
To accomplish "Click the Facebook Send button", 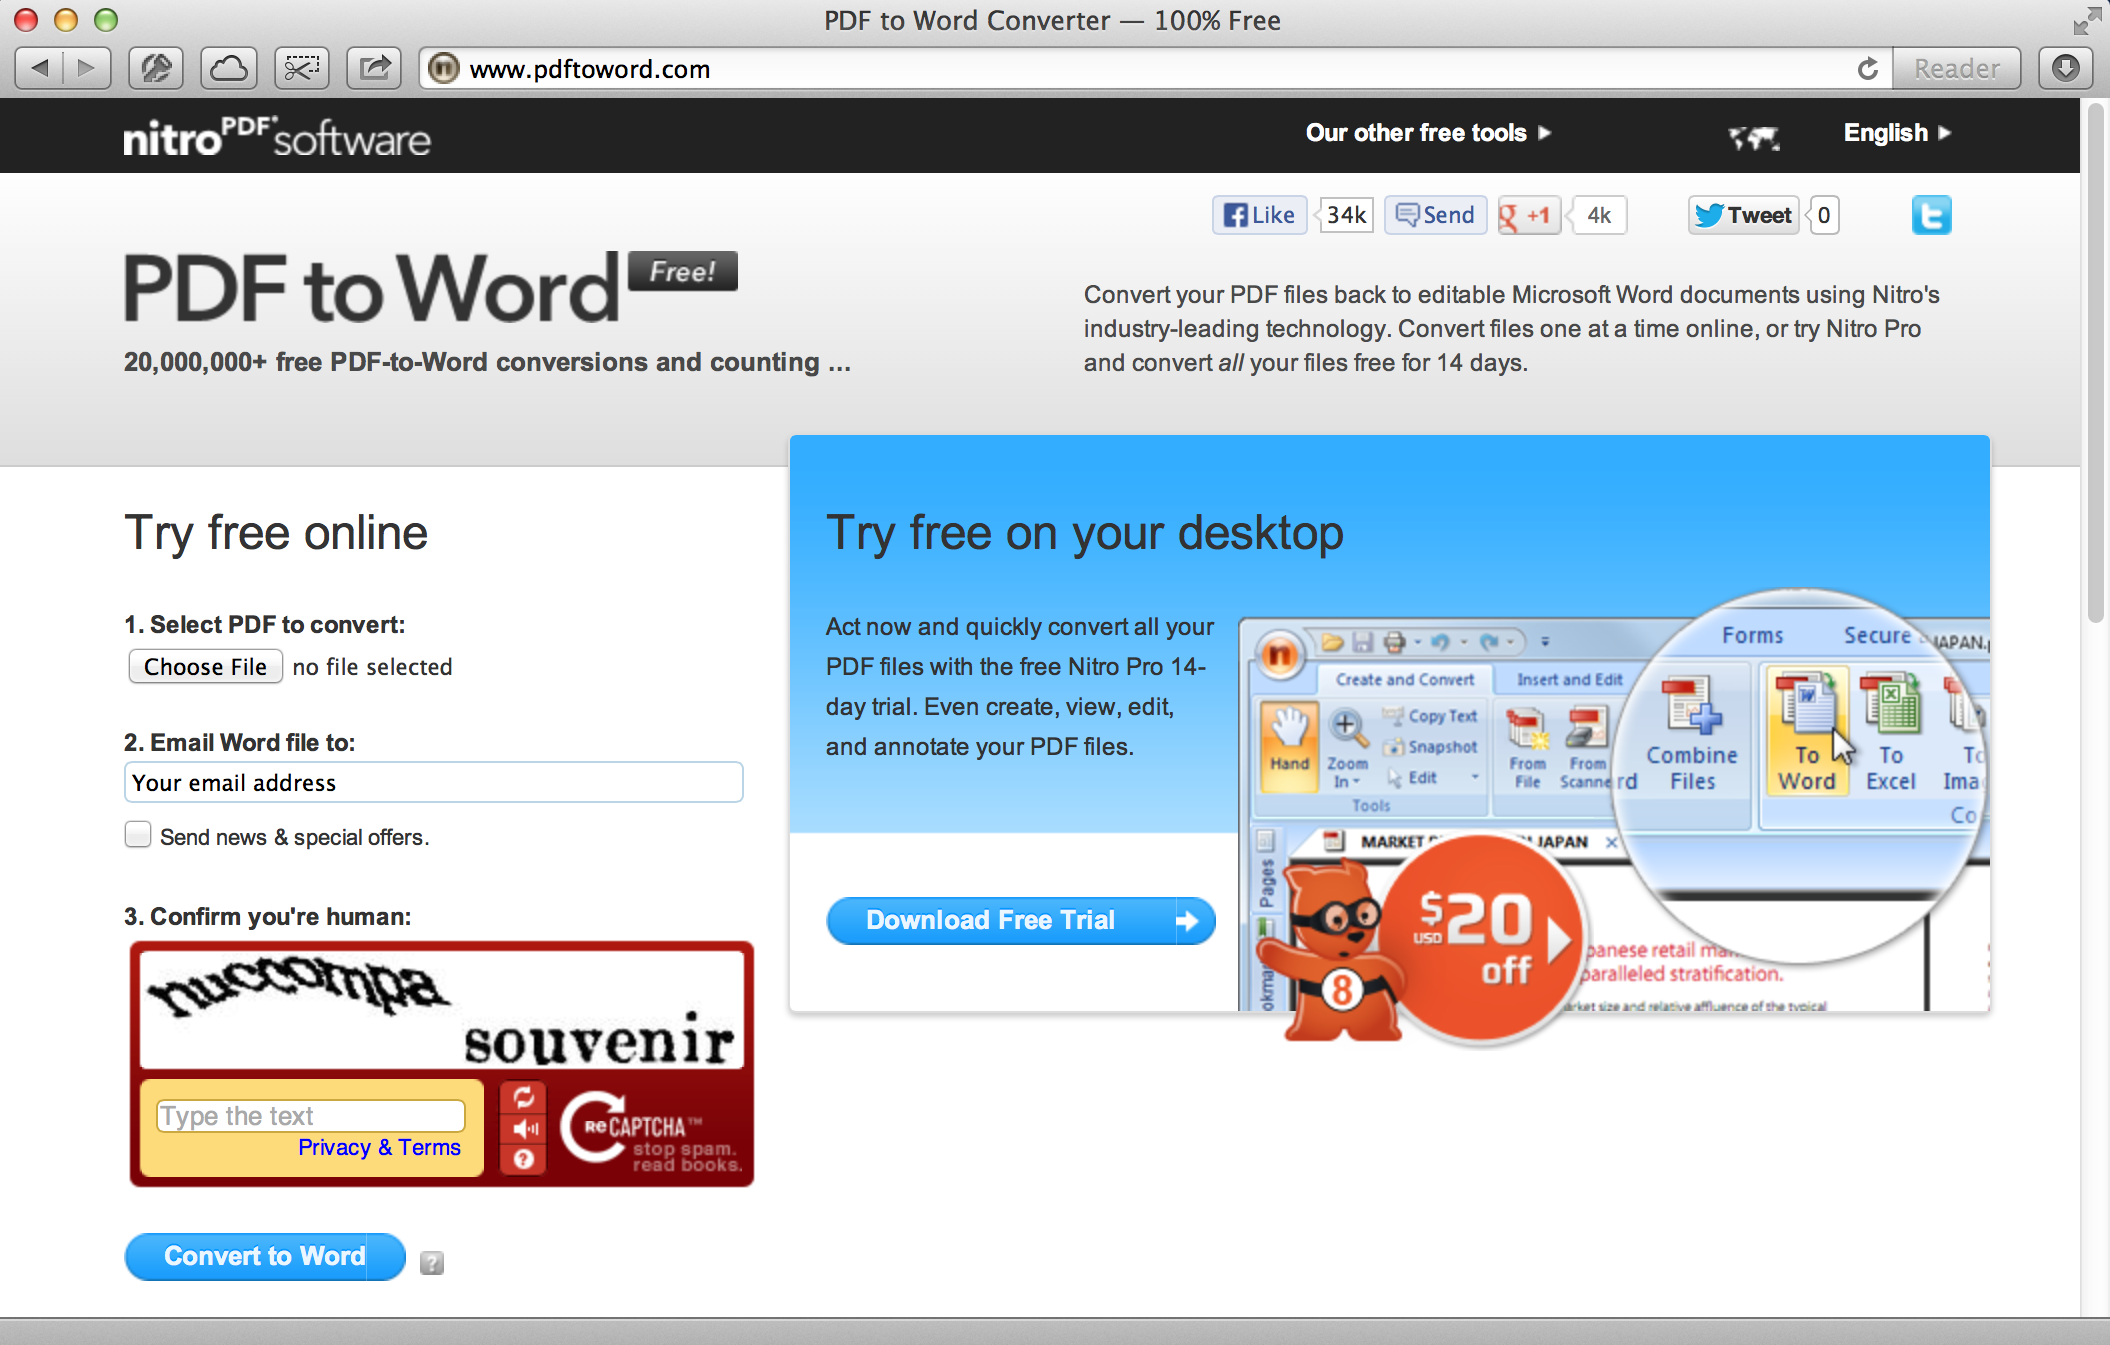I will pyautogui.click(x=1435, y=215).
